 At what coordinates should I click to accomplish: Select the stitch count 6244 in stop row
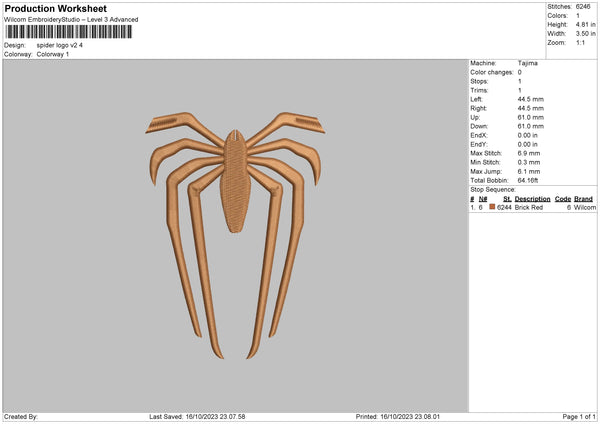coord(504,207)
